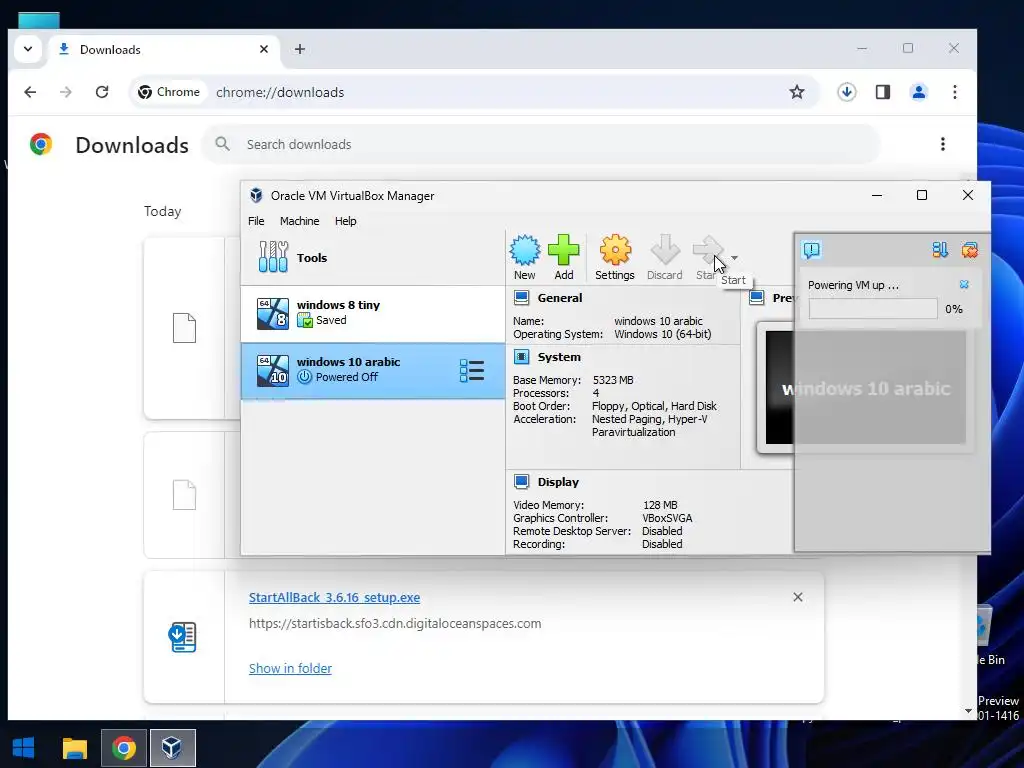1024x768 pixels.
Task: Open Chrome three-dot main menu
Action: [955, 92]
